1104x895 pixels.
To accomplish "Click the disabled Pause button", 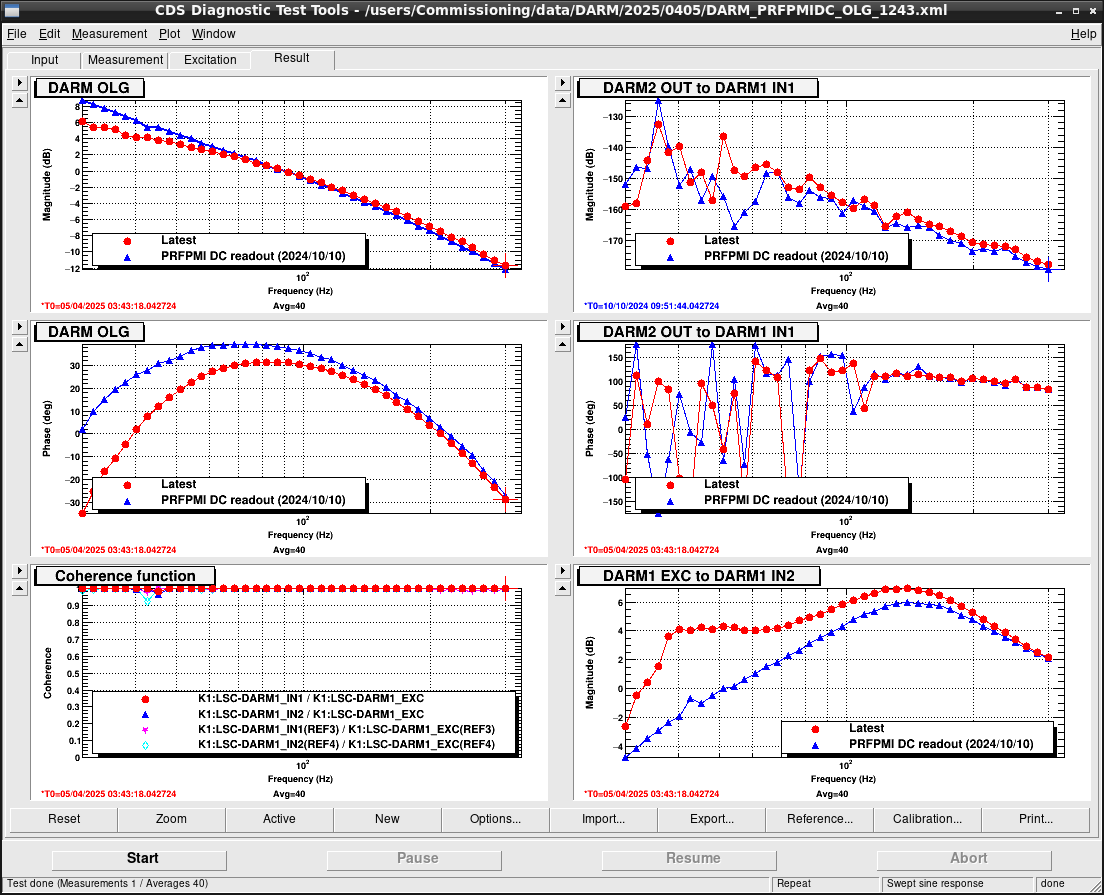I will [415, 859].
